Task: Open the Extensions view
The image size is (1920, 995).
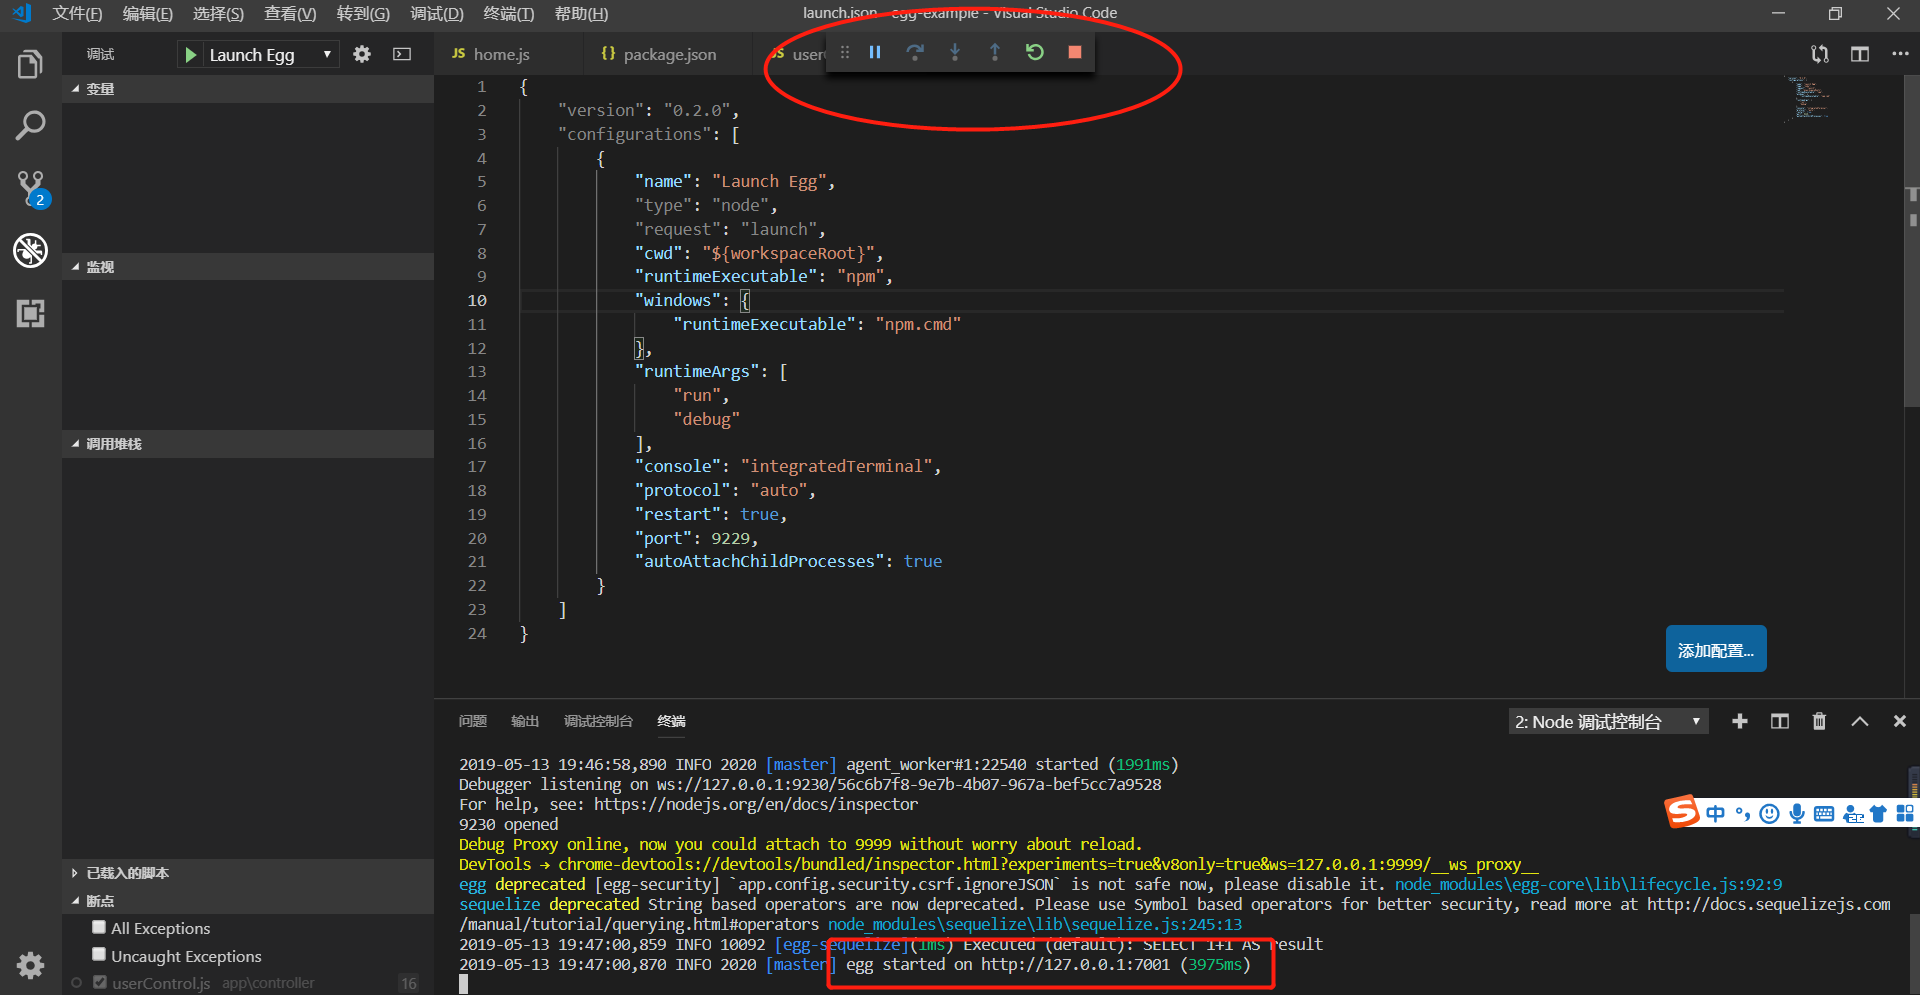Action: (30, 314)
